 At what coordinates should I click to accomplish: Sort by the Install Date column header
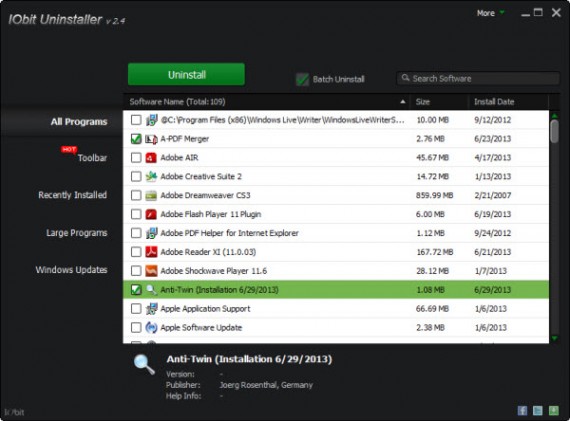[494, 102]
